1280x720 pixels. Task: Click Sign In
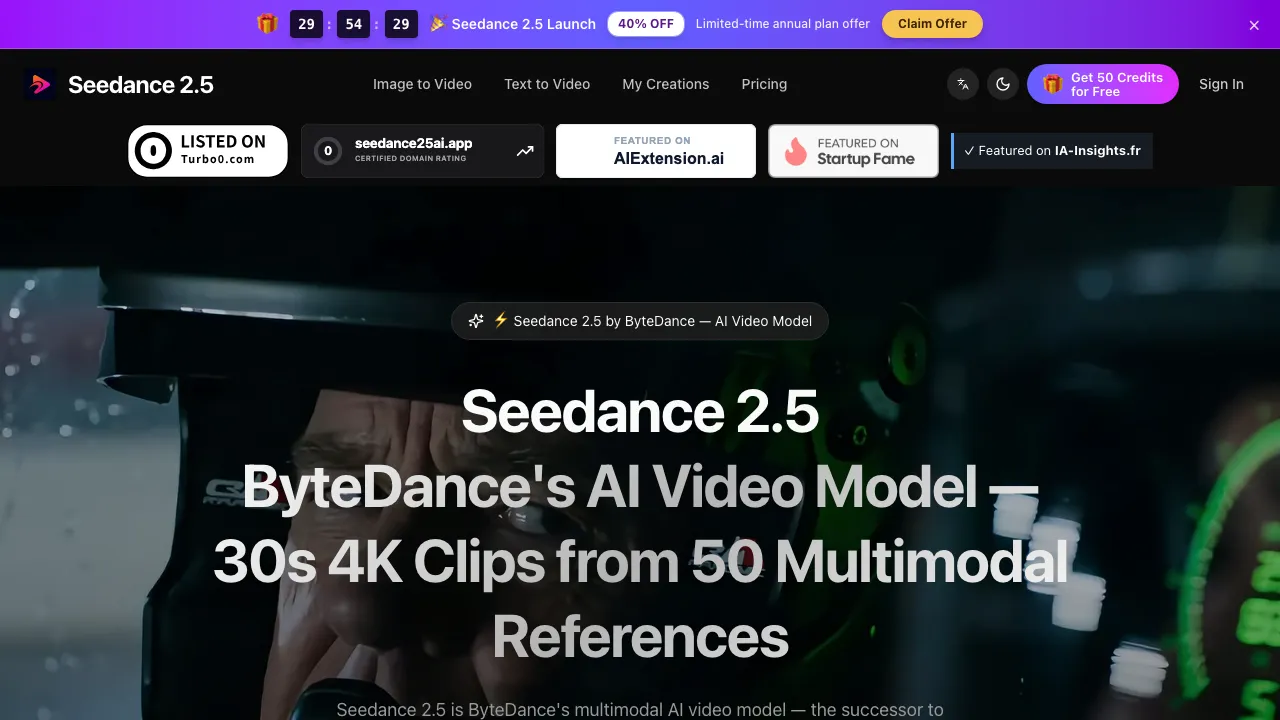[1221, 84]
